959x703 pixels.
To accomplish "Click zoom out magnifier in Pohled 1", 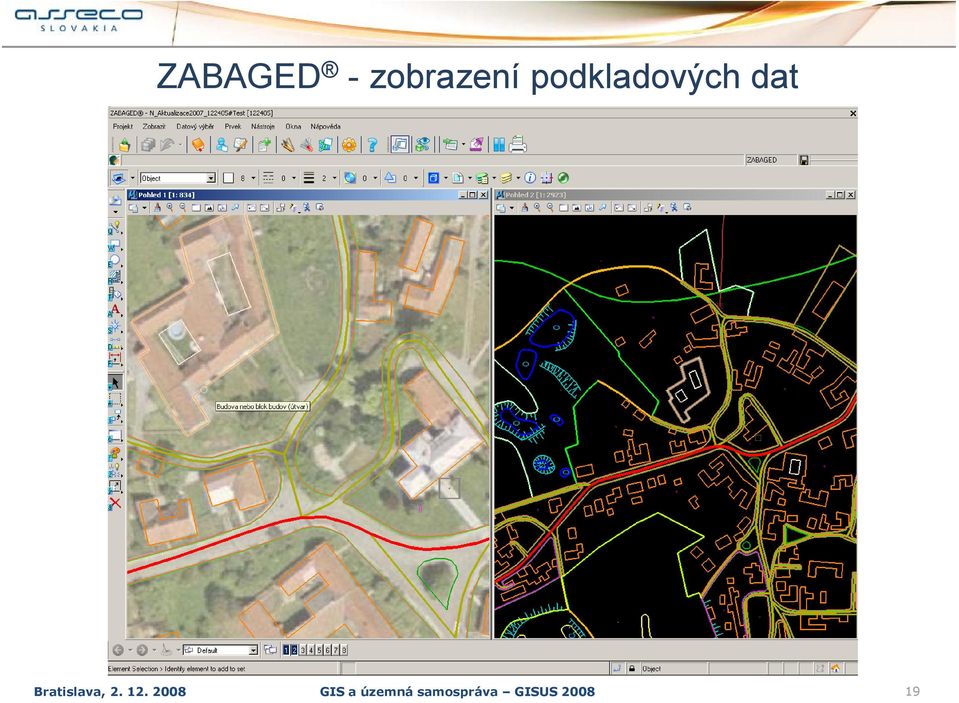I will (182, 208).
